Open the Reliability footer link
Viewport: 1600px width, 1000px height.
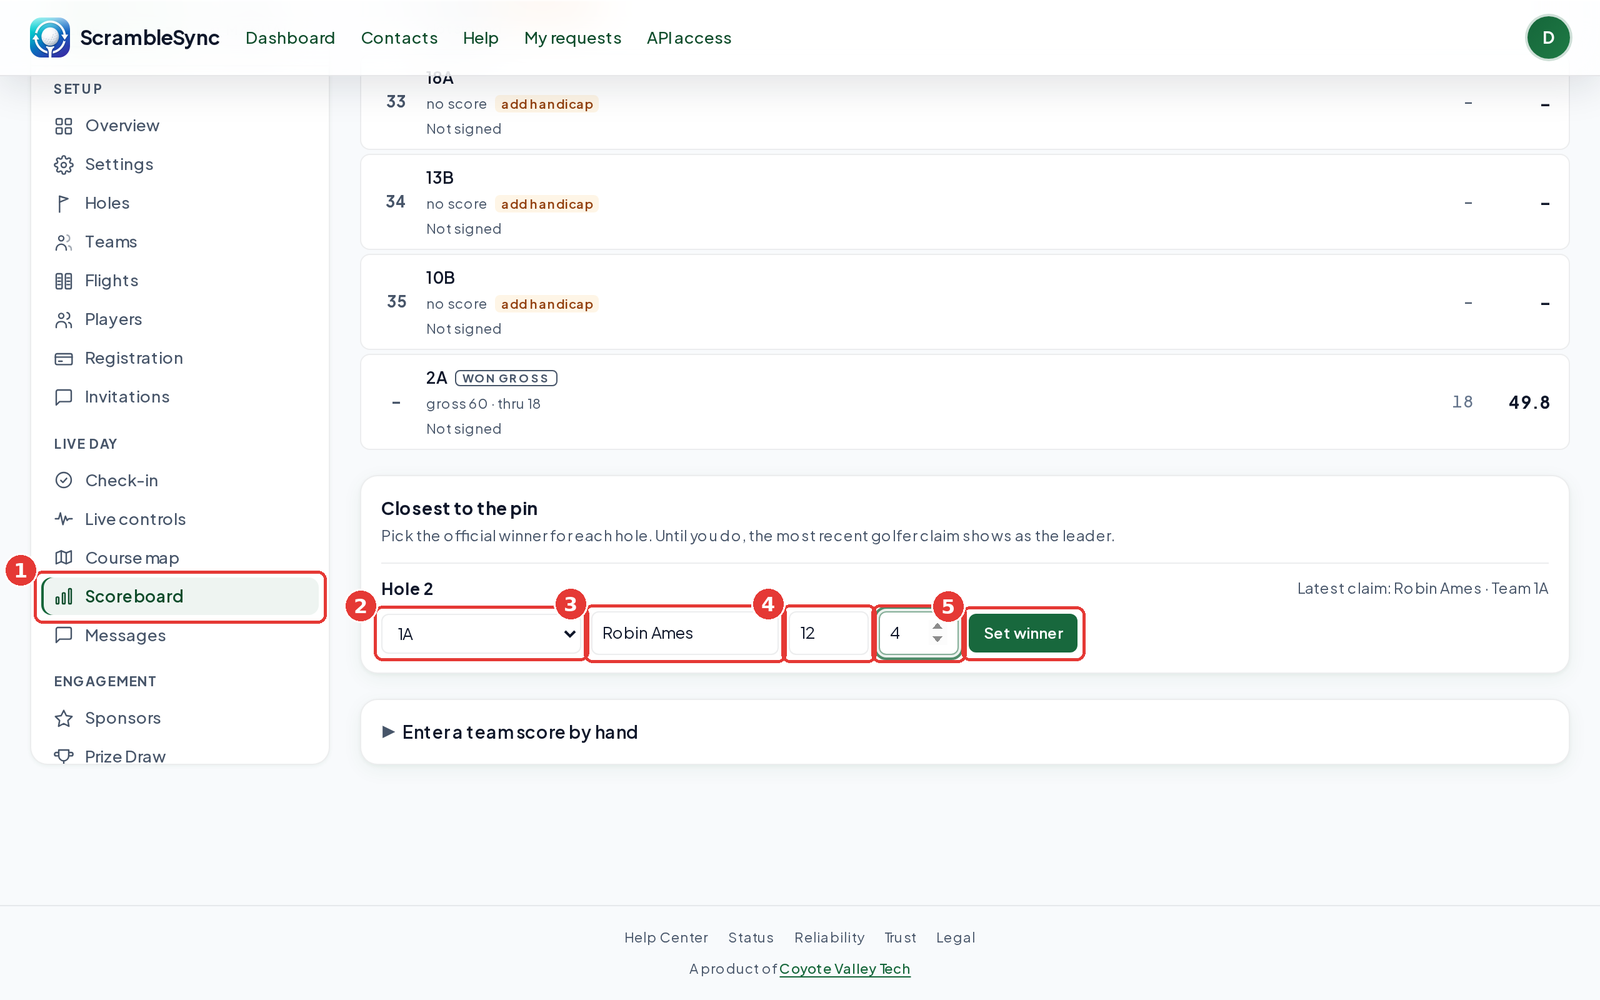click(829, 938)
